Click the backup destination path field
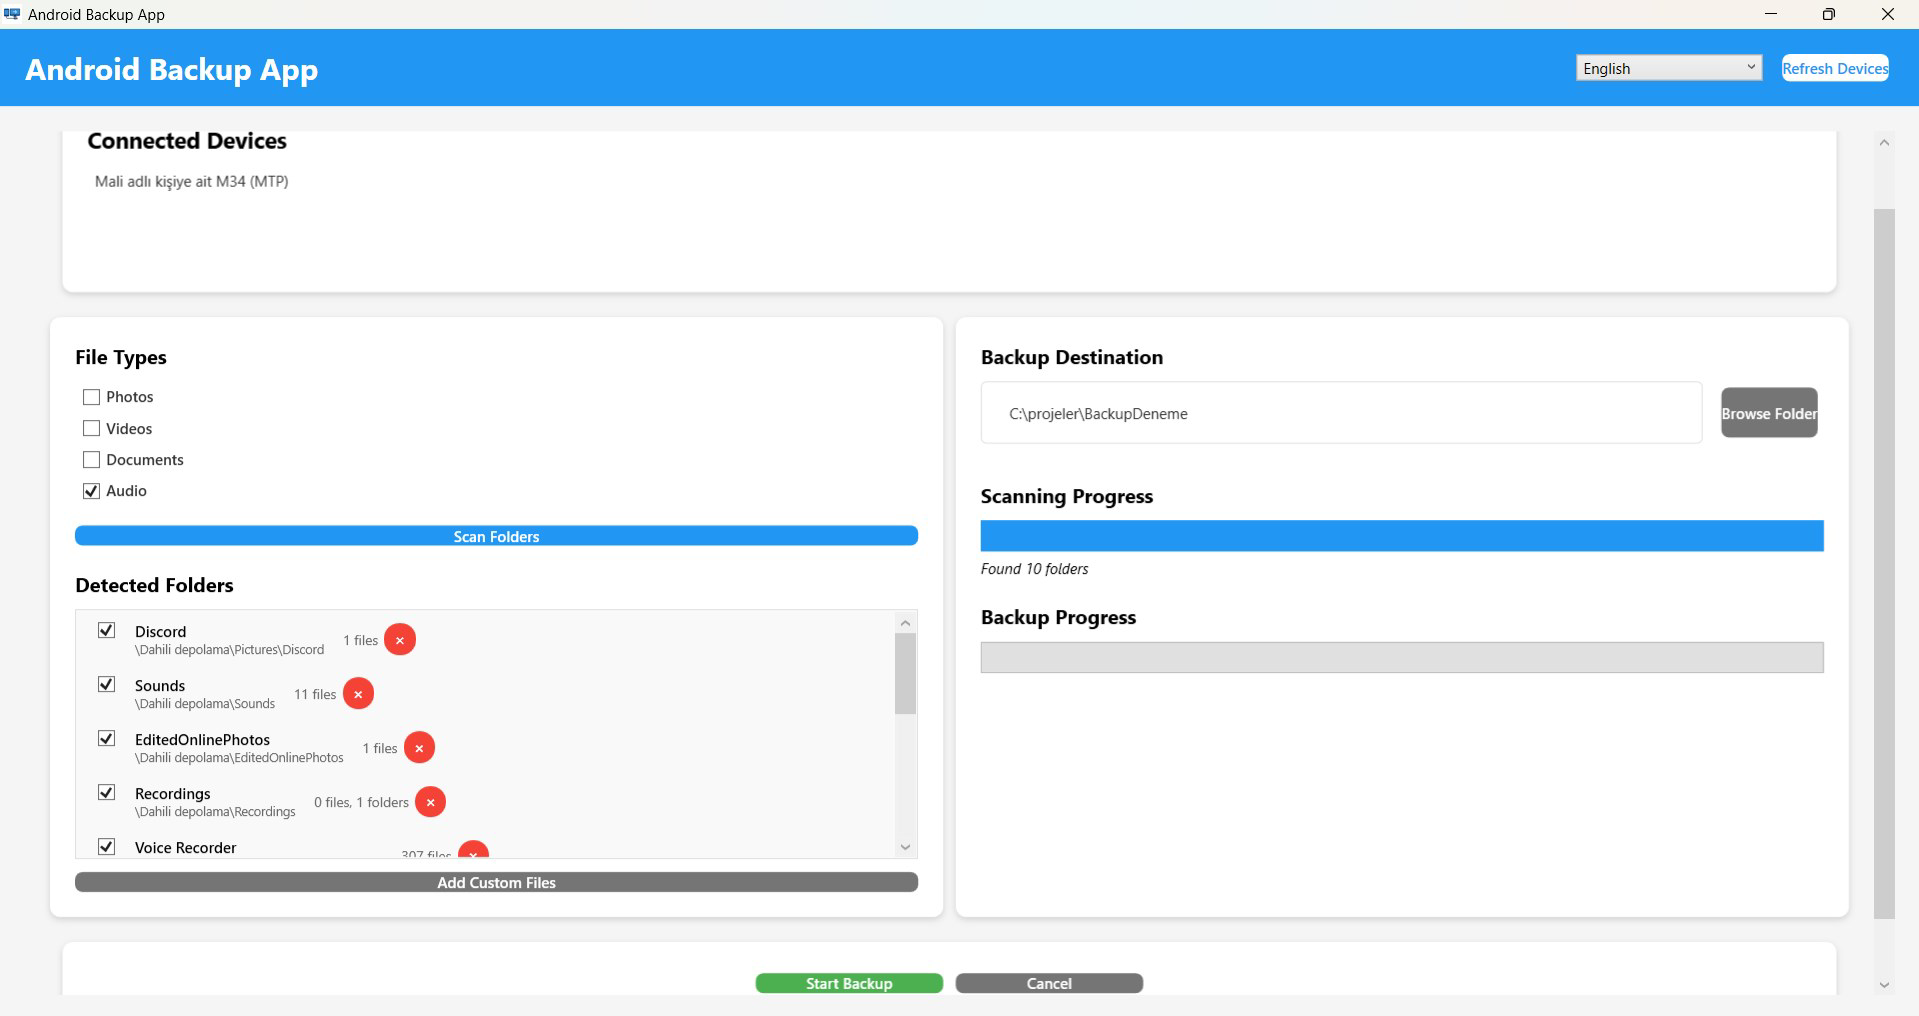Viewport: 1919px width, 1016px height. click(x=1340, y=413)
